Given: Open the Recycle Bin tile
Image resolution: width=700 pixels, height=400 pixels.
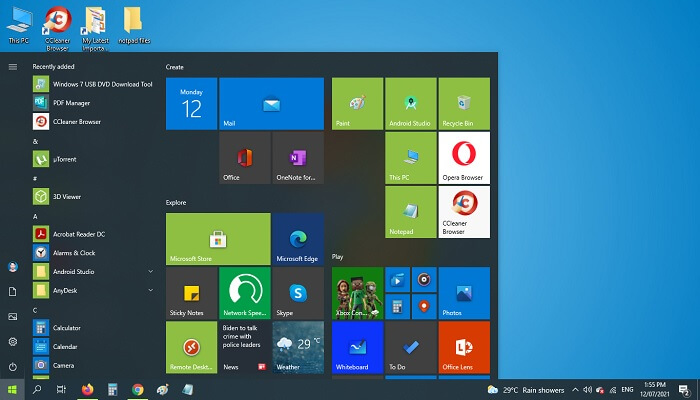Looking at the screenshot, I should pos(464,104).
